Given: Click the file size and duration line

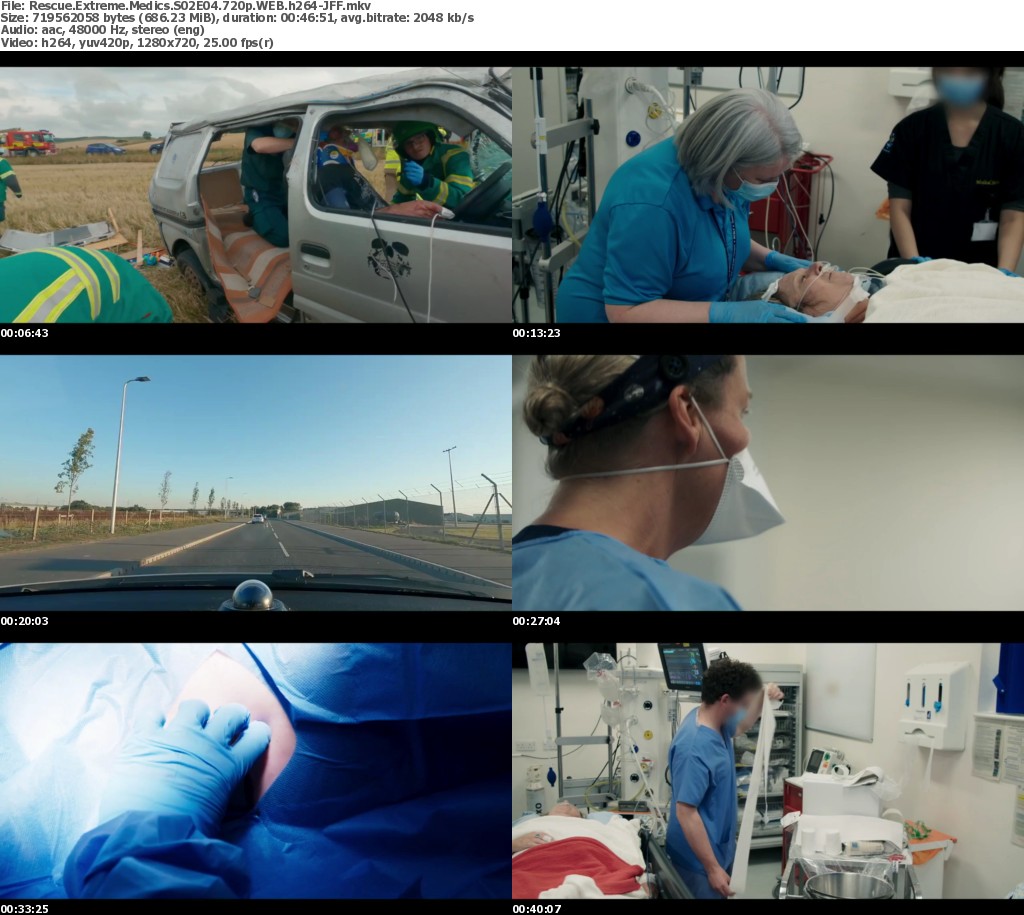Looking at the screenshot, I should (x=238, y=18).
